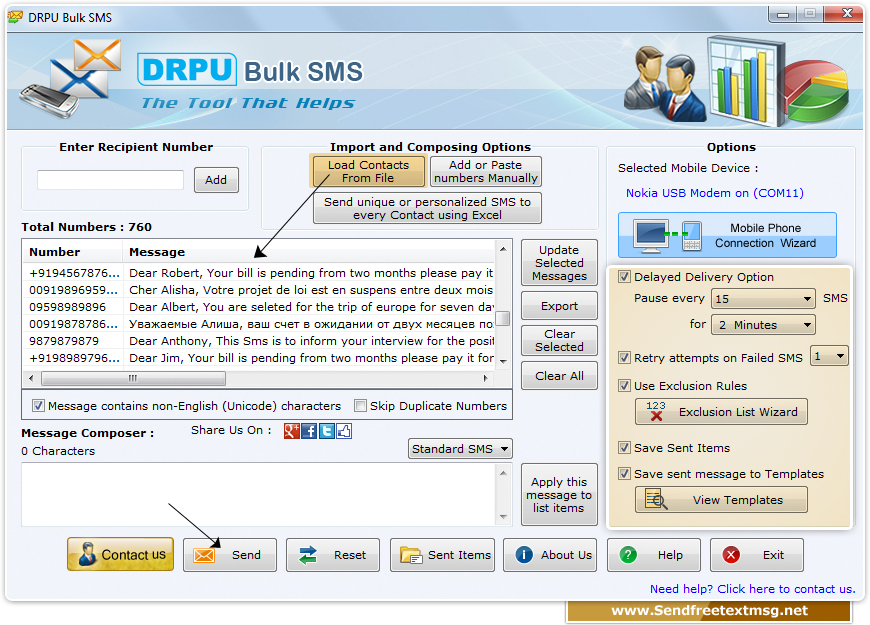The image size is (870, 625).
Task: Click contact list vertical scroll up arrow
Action: click(503, 249)
